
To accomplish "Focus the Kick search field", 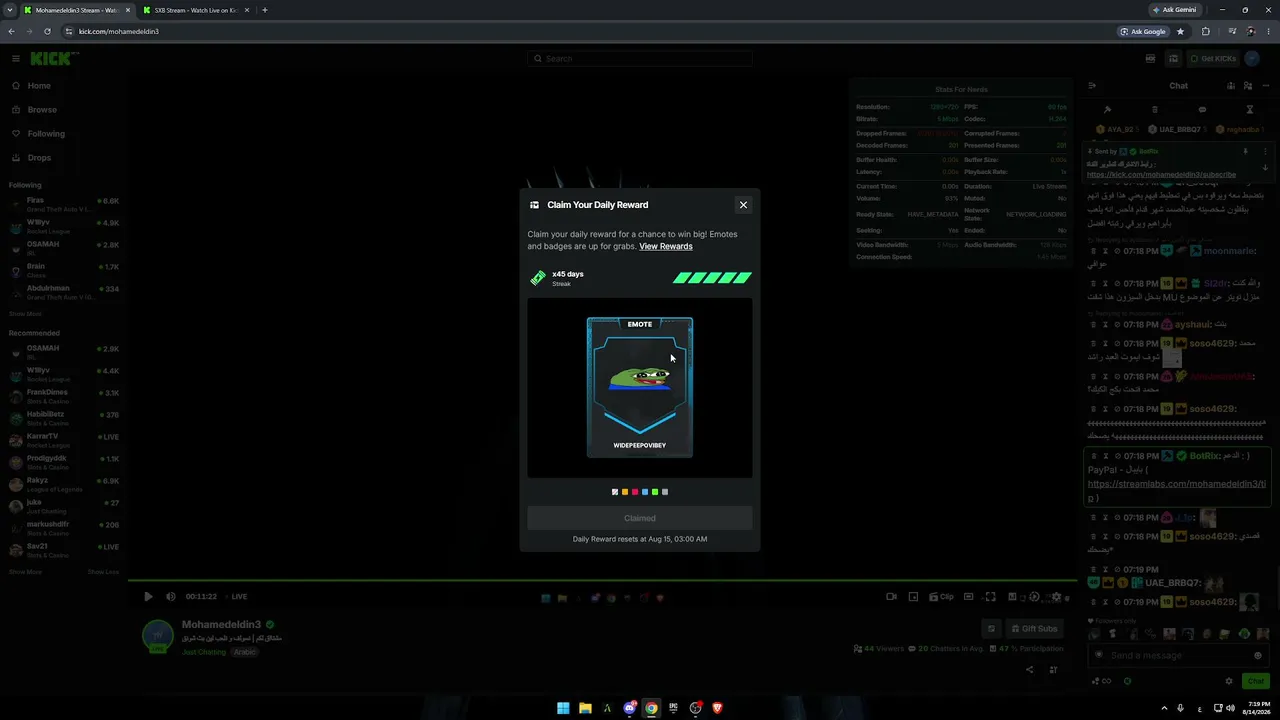I will [x=640, y=59].
